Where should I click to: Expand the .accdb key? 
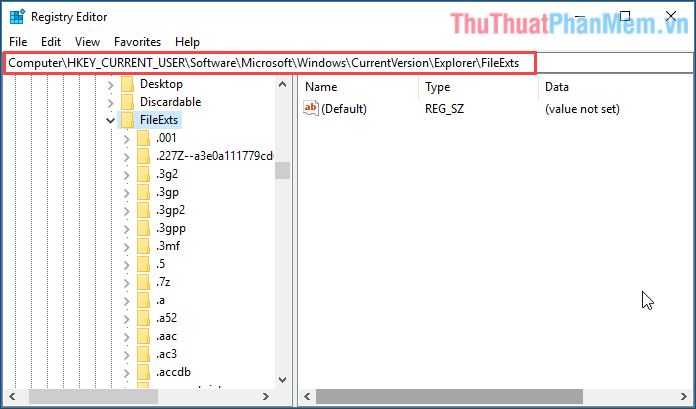pyautogui.click(x=127, y=373)
